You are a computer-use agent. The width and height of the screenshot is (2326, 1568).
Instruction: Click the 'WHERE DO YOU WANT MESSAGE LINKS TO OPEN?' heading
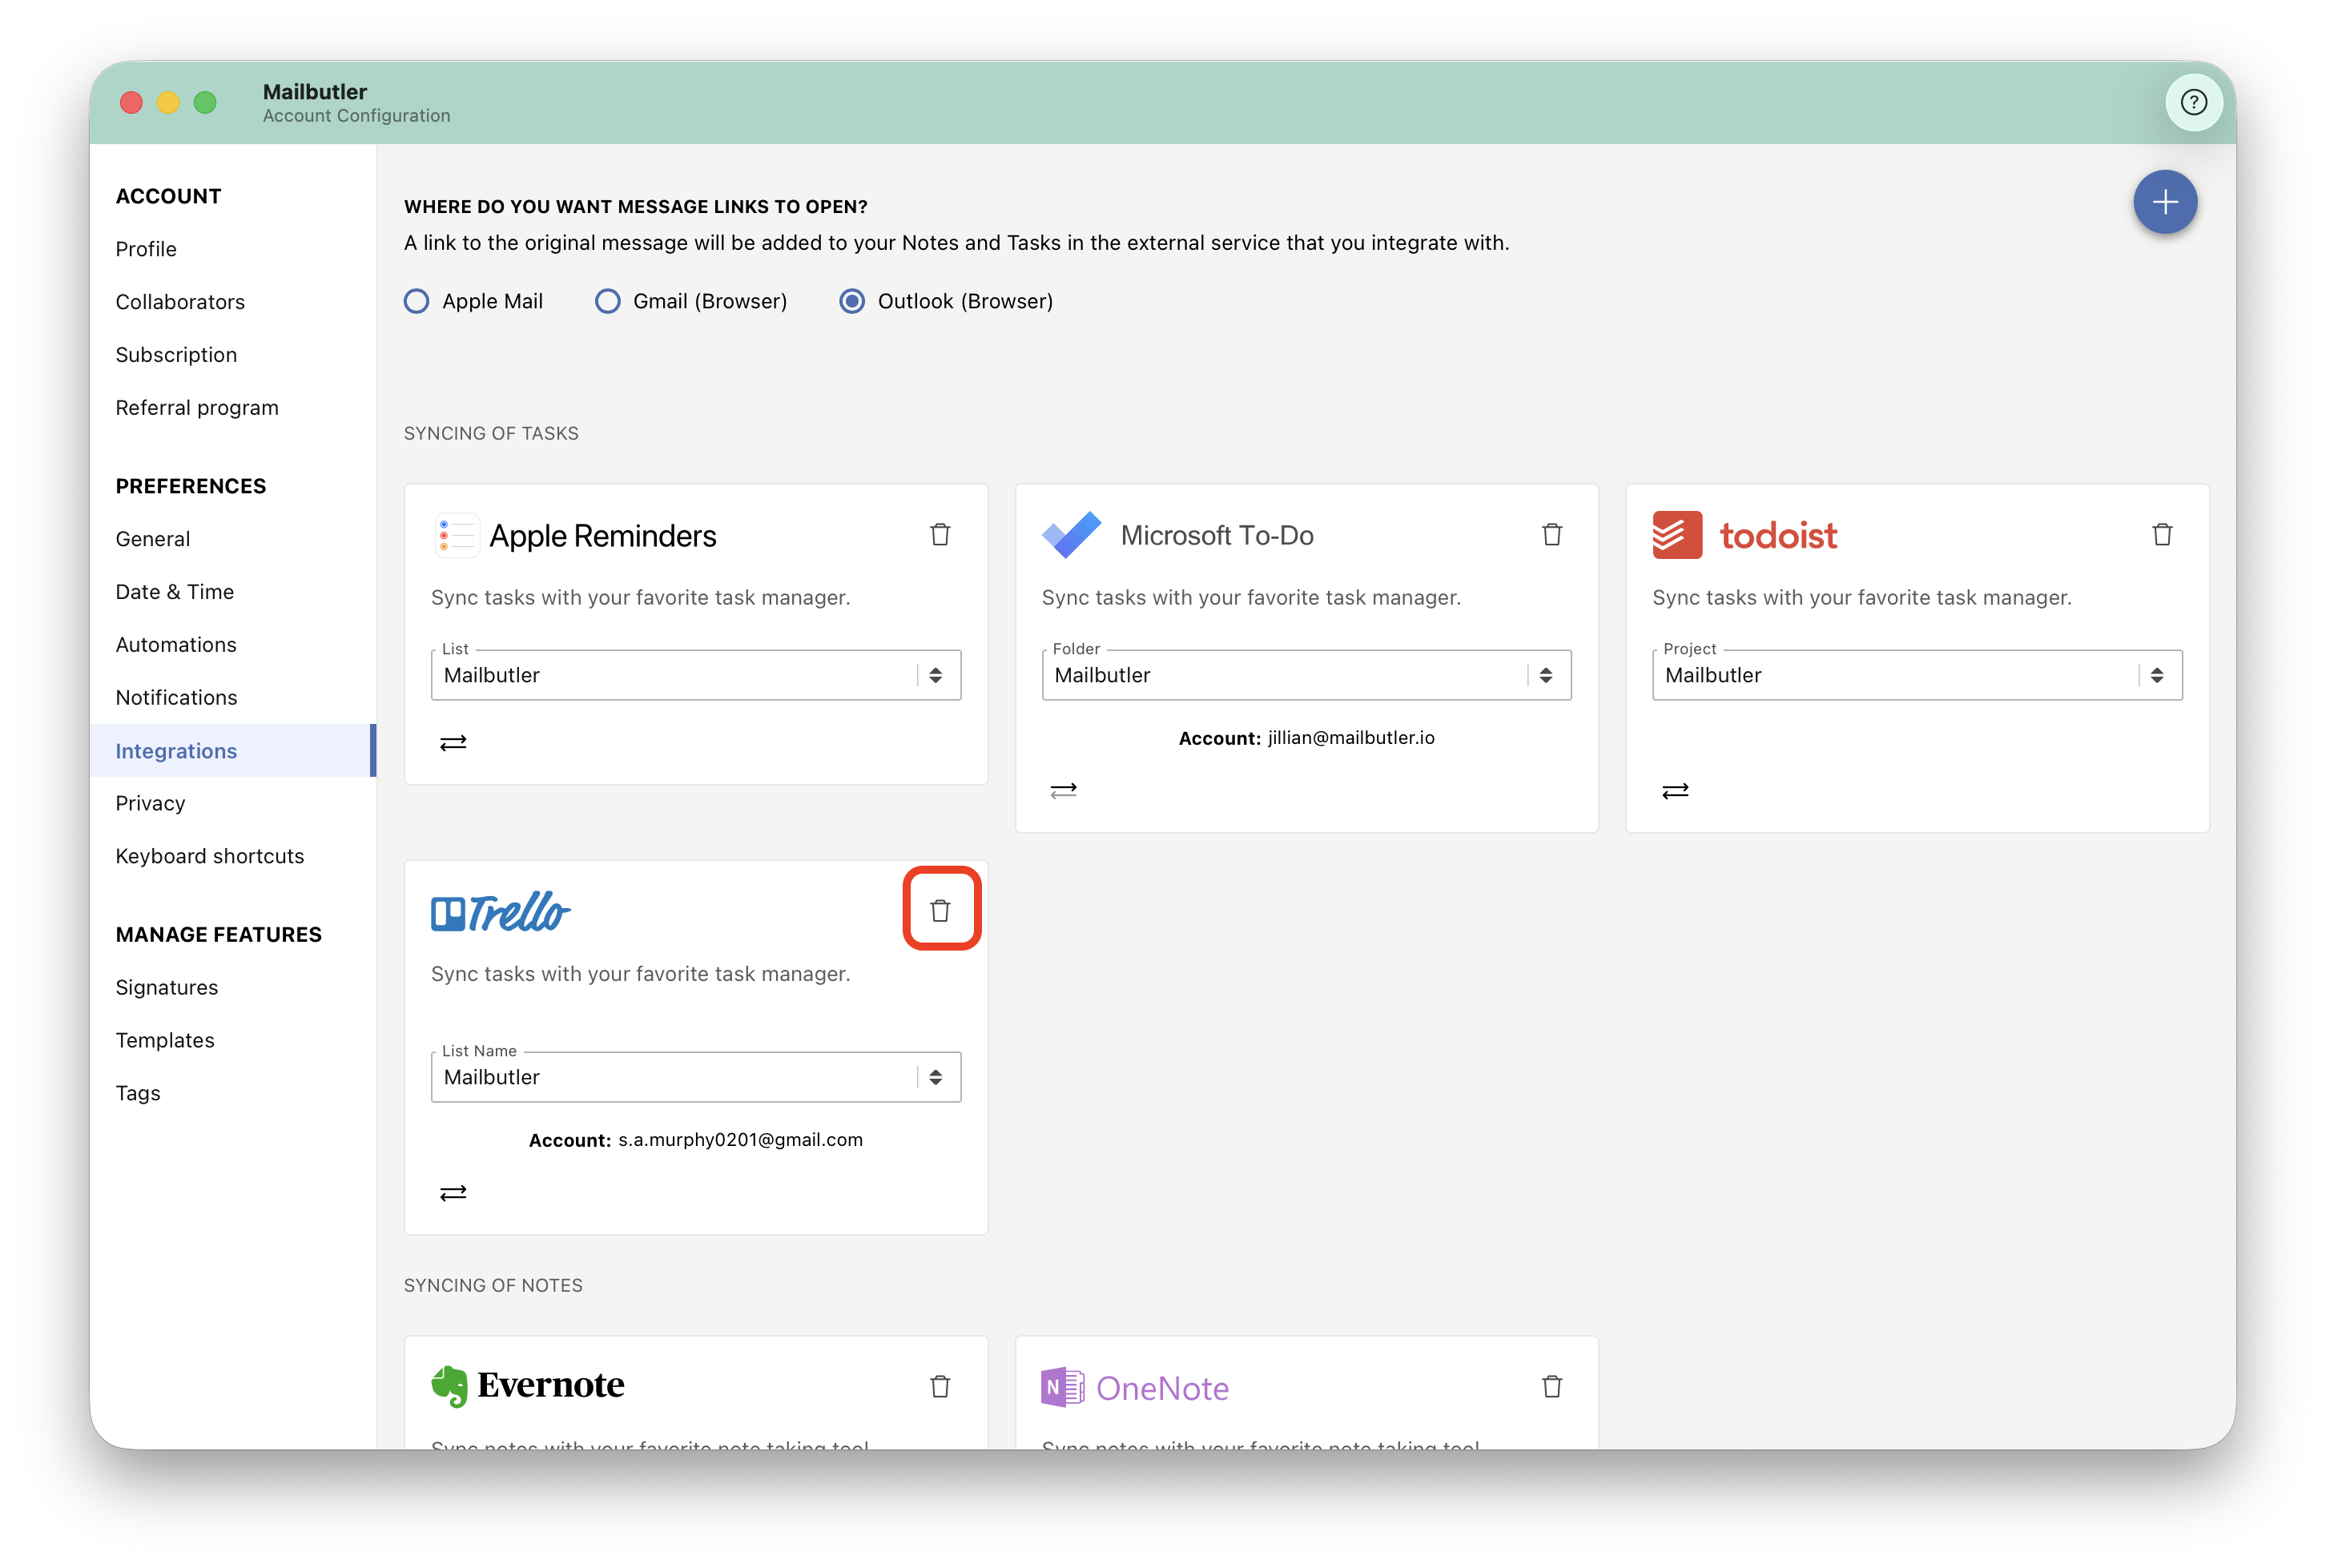pyautogui.click(x=636, y=207)
